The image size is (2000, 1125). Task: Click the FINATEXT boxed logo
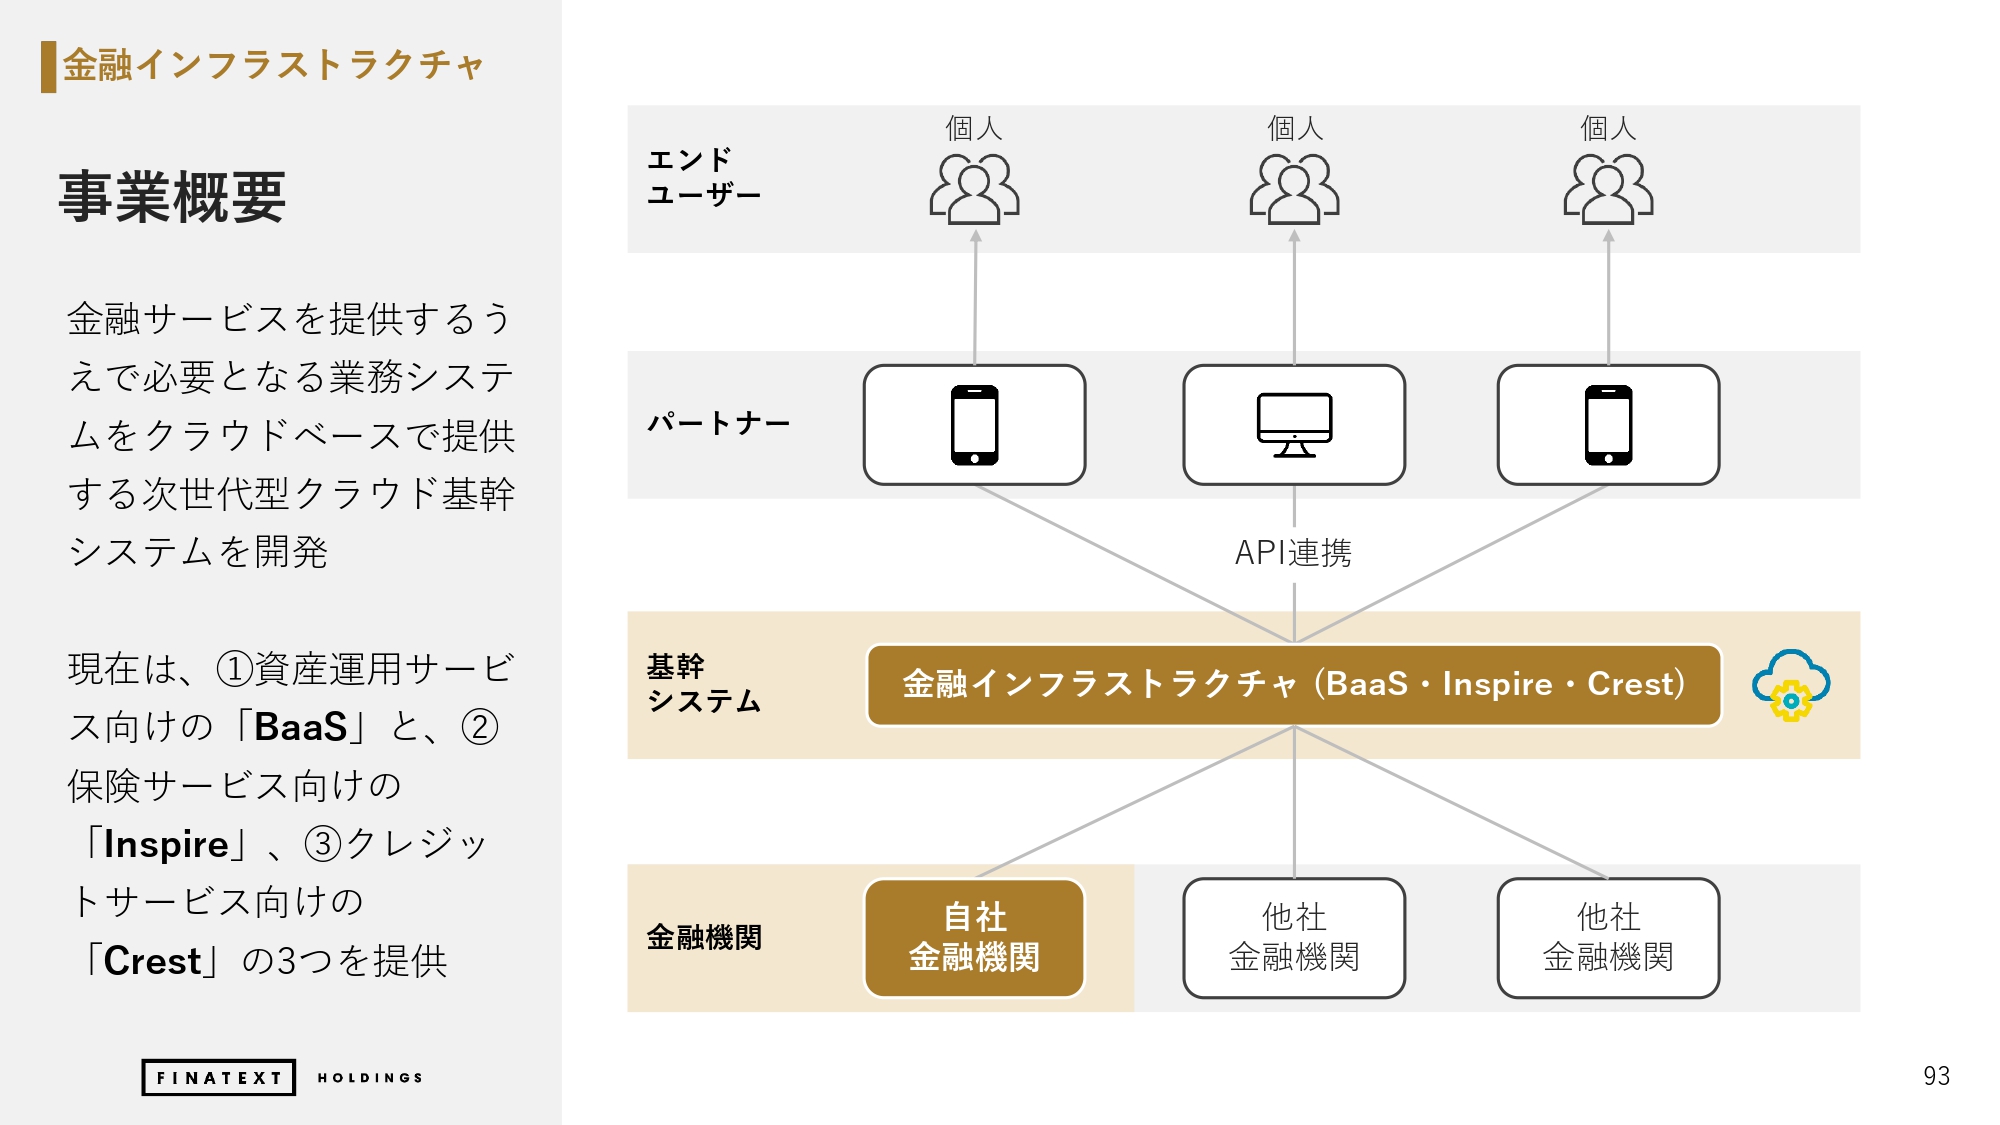tap(218, 1077)
